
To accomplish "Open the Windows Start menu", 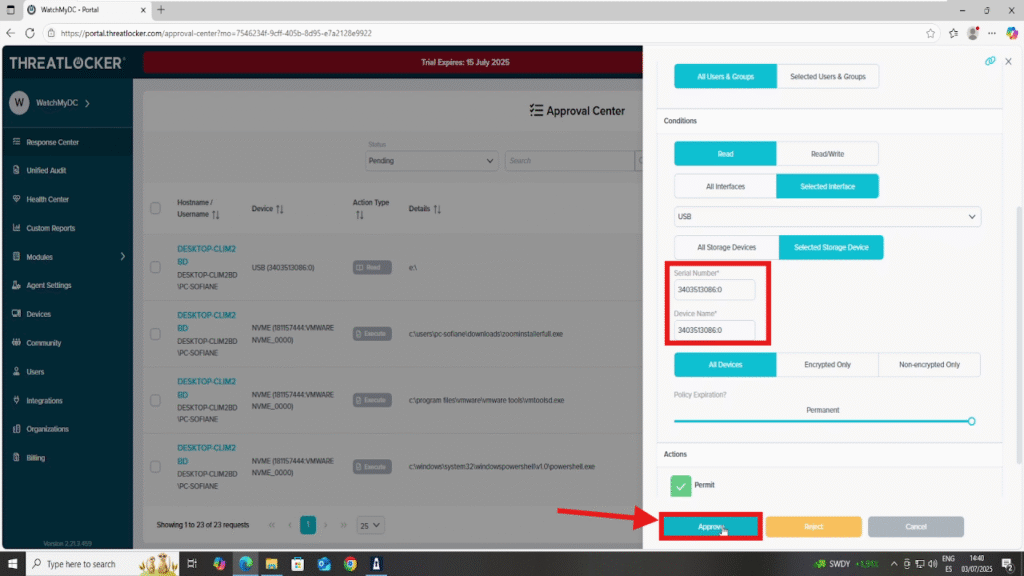I will click(x=12, y=564).
